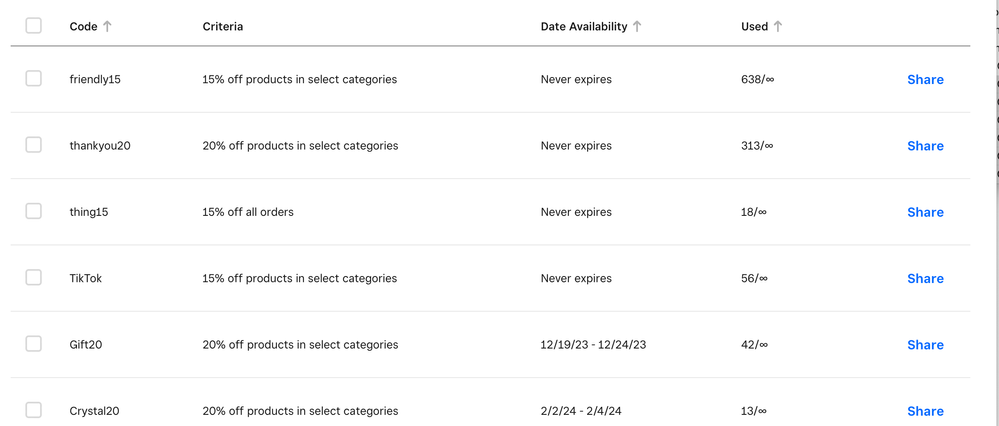Screen dimensions: 999x426
Task: Sort by Code column arrow
Action: coord(108,27)
